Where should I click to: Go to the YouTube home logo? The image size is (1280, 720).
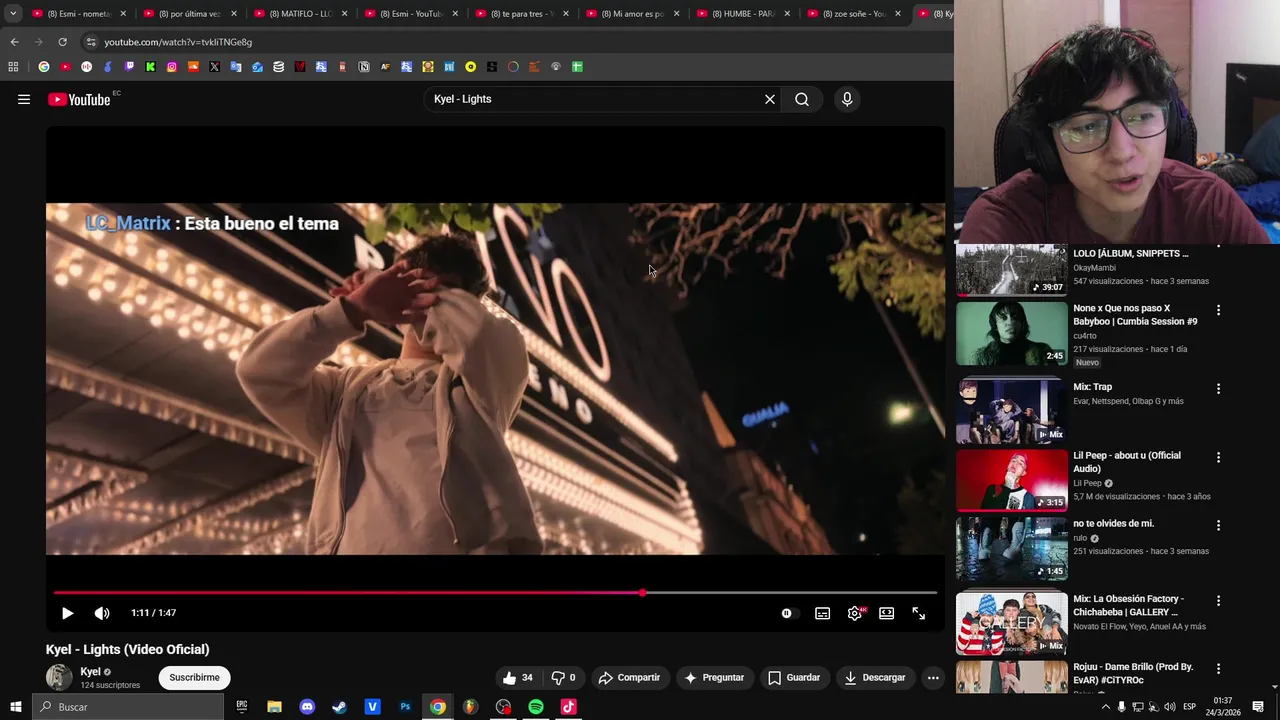pos(79,99)
